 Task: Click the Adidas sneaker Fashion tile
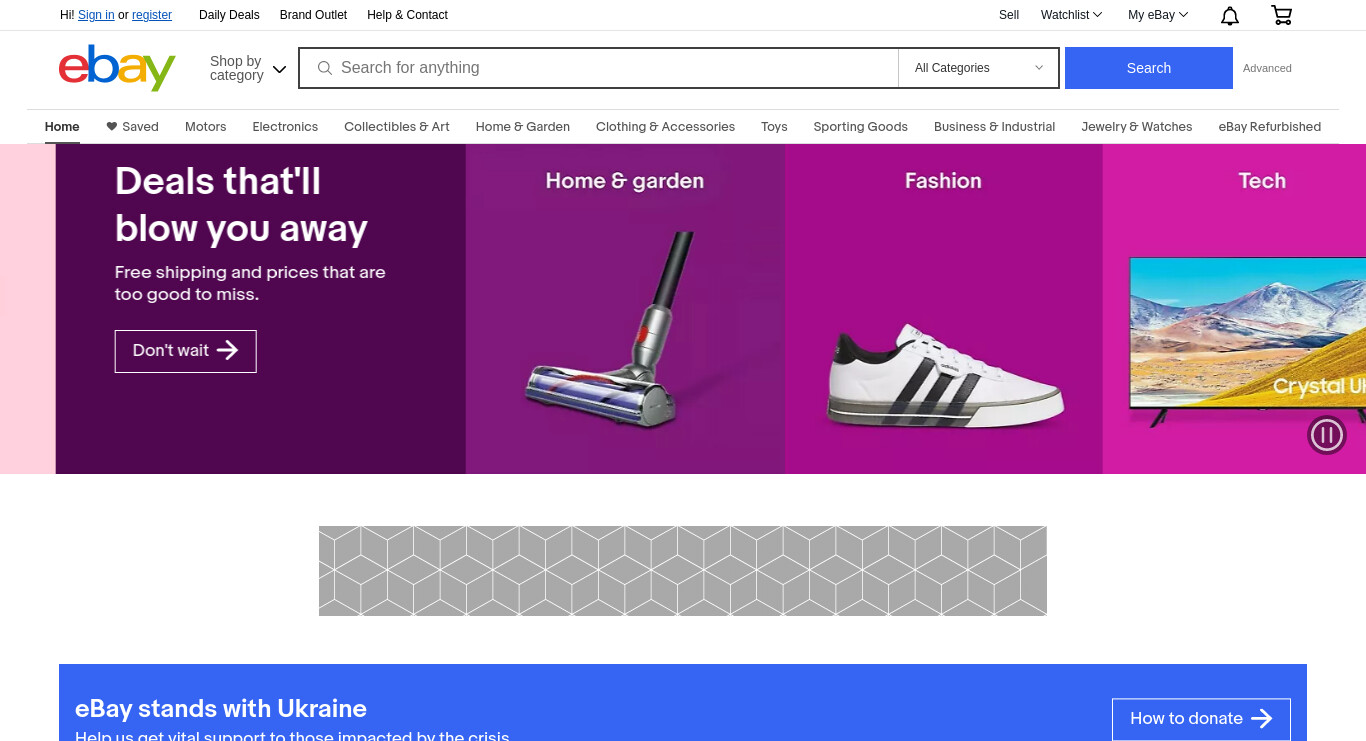pyautogui.click(x=944, y=309)
